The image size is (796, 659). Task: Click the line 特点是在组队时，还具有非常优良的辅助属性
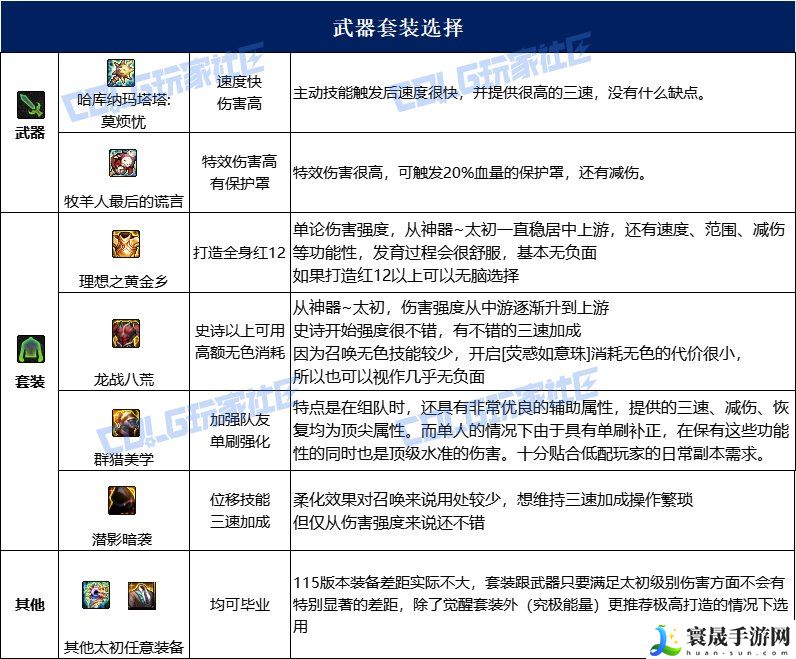tap(541, 407)
